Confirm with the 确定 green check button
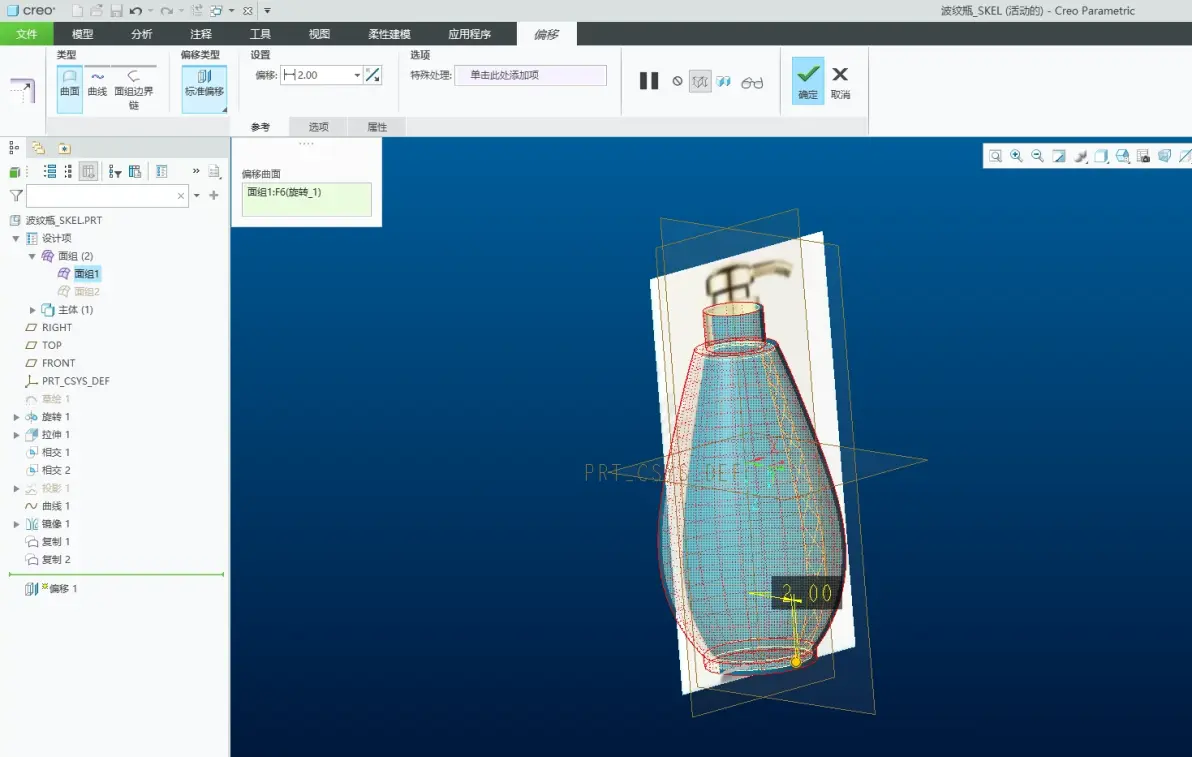Screen dimensions: 1192x757 [807, 81]
